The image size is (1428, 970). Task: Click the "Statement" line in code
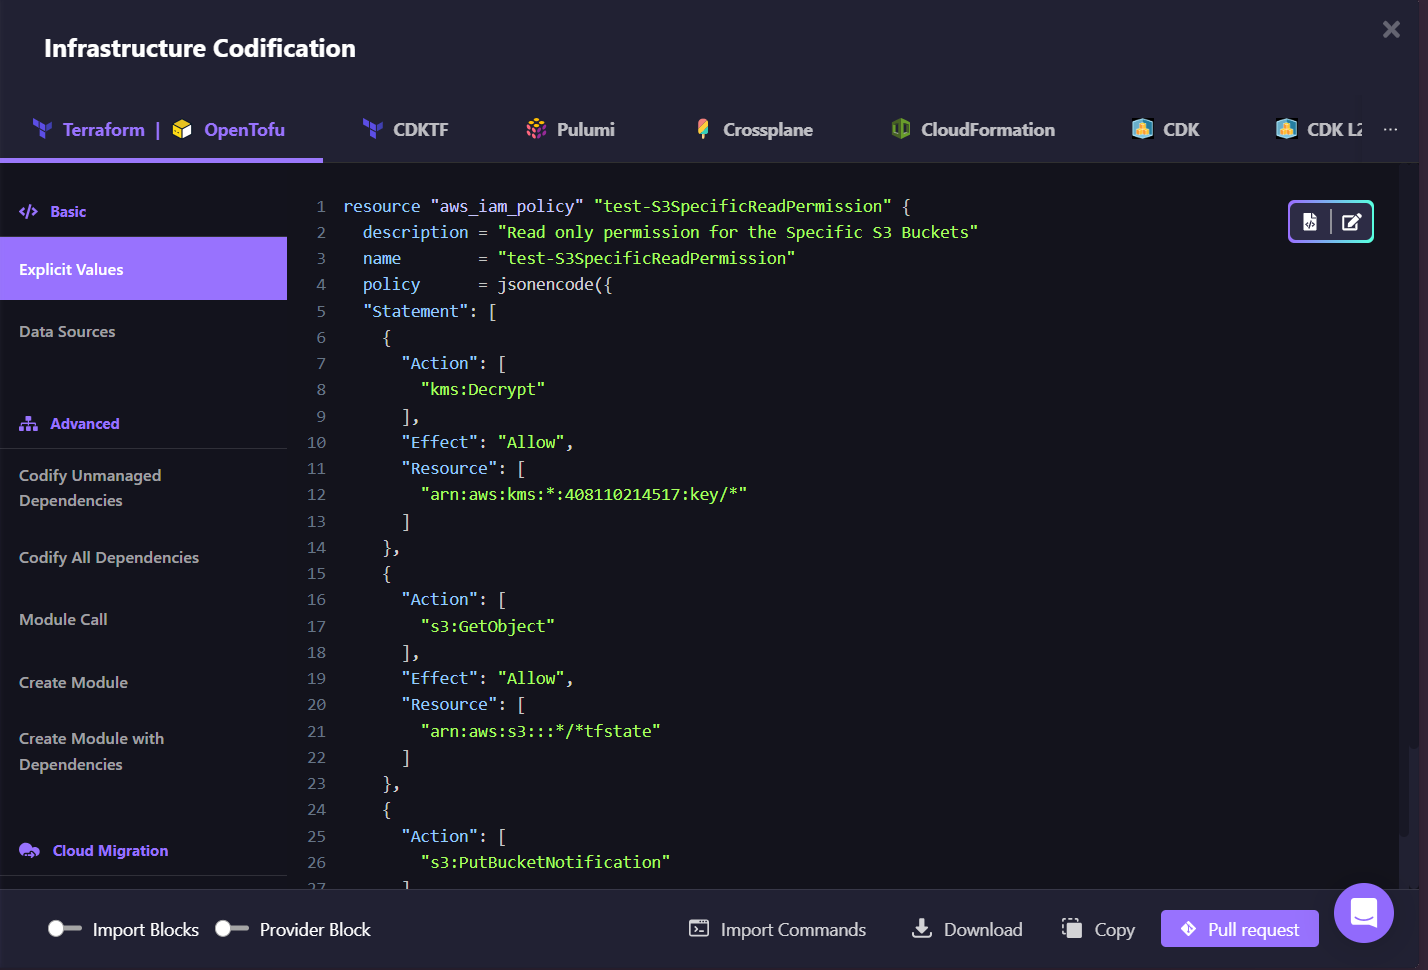pos(429,311)
